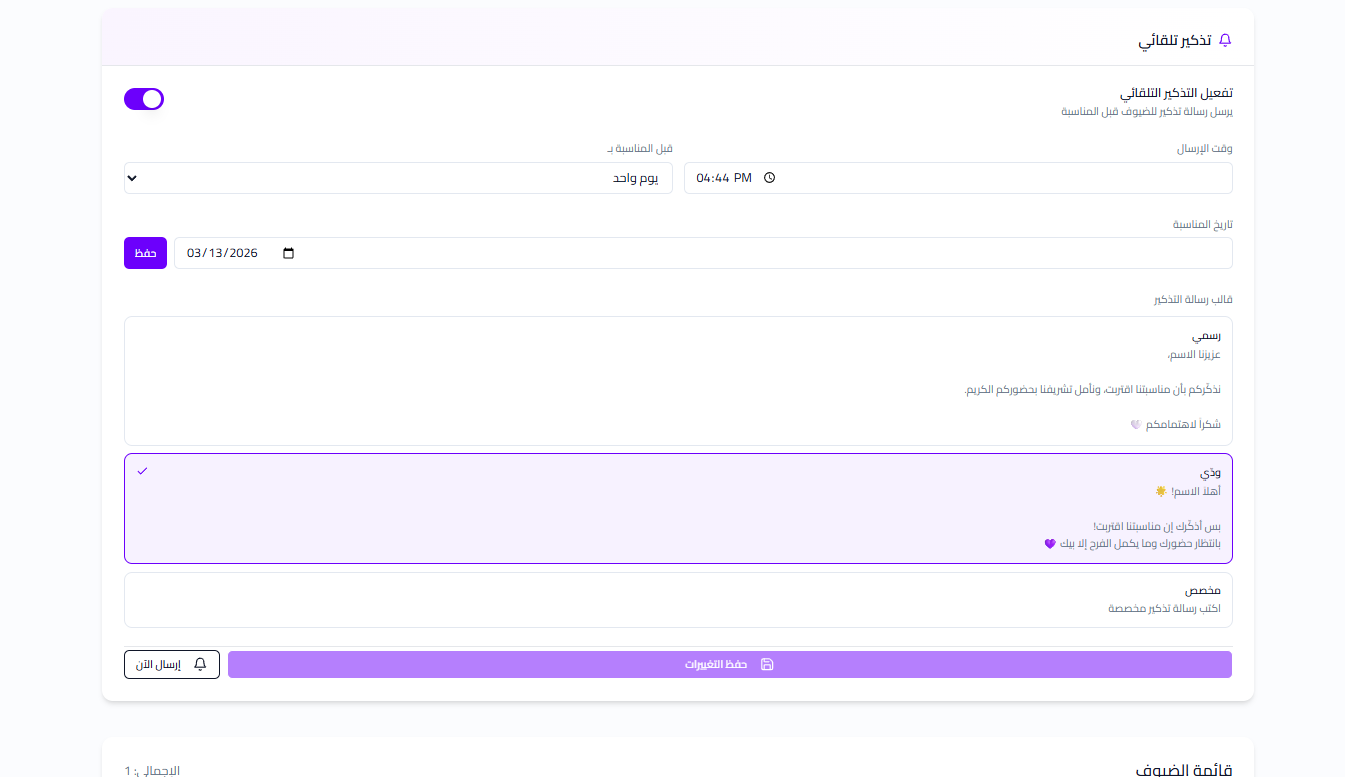Image resolution: width=1345 pixels, height=777 pixels.
Task: Open the قبل المناسبة بـ dropdown
Action: point(400,178)
